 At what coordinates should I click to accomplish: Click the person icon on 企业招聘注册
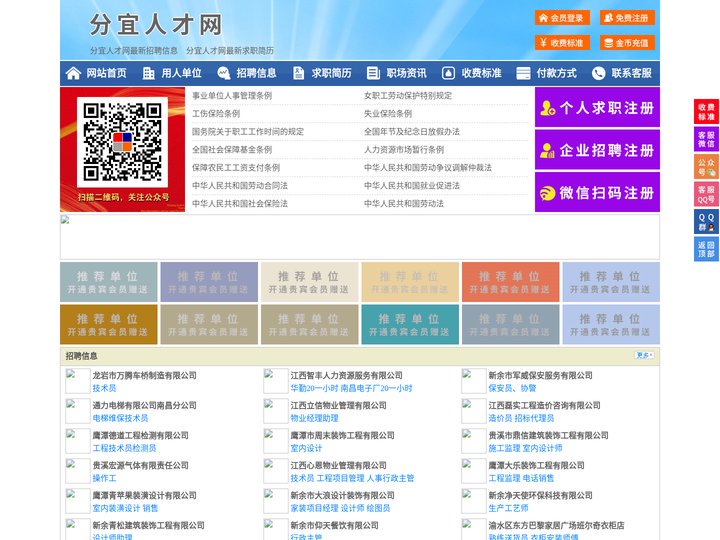pyautogui.click(x=547, y=150)
